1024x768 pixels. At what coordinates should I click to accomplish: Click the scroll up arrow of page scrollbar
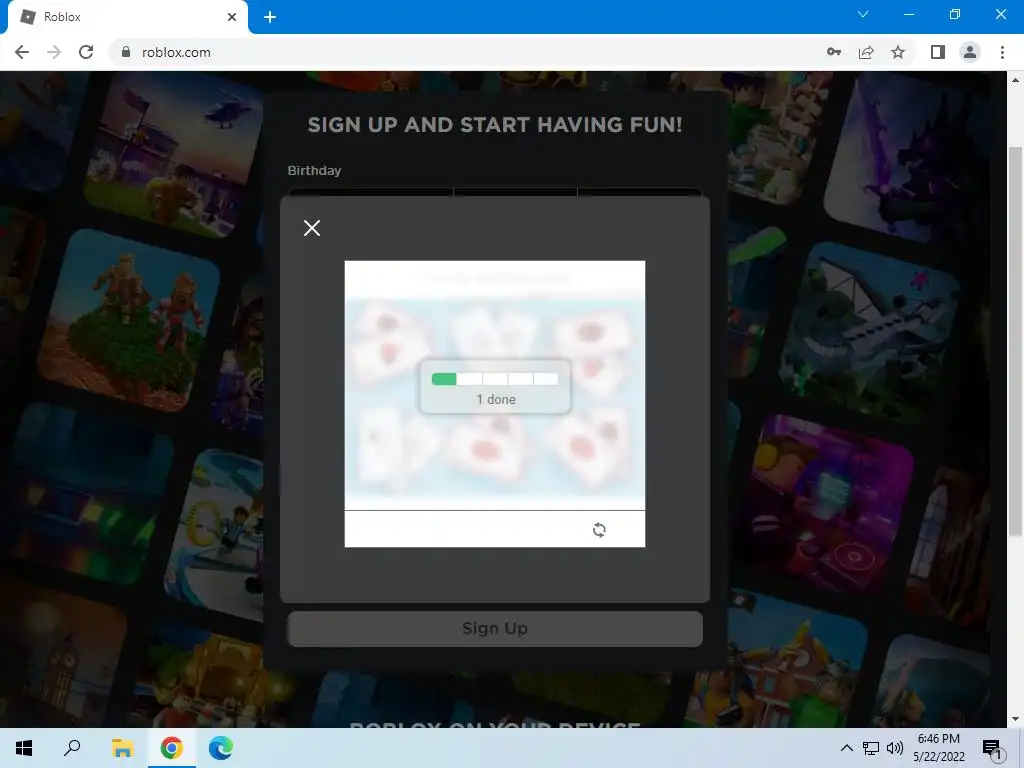(x=1015, y=80)
